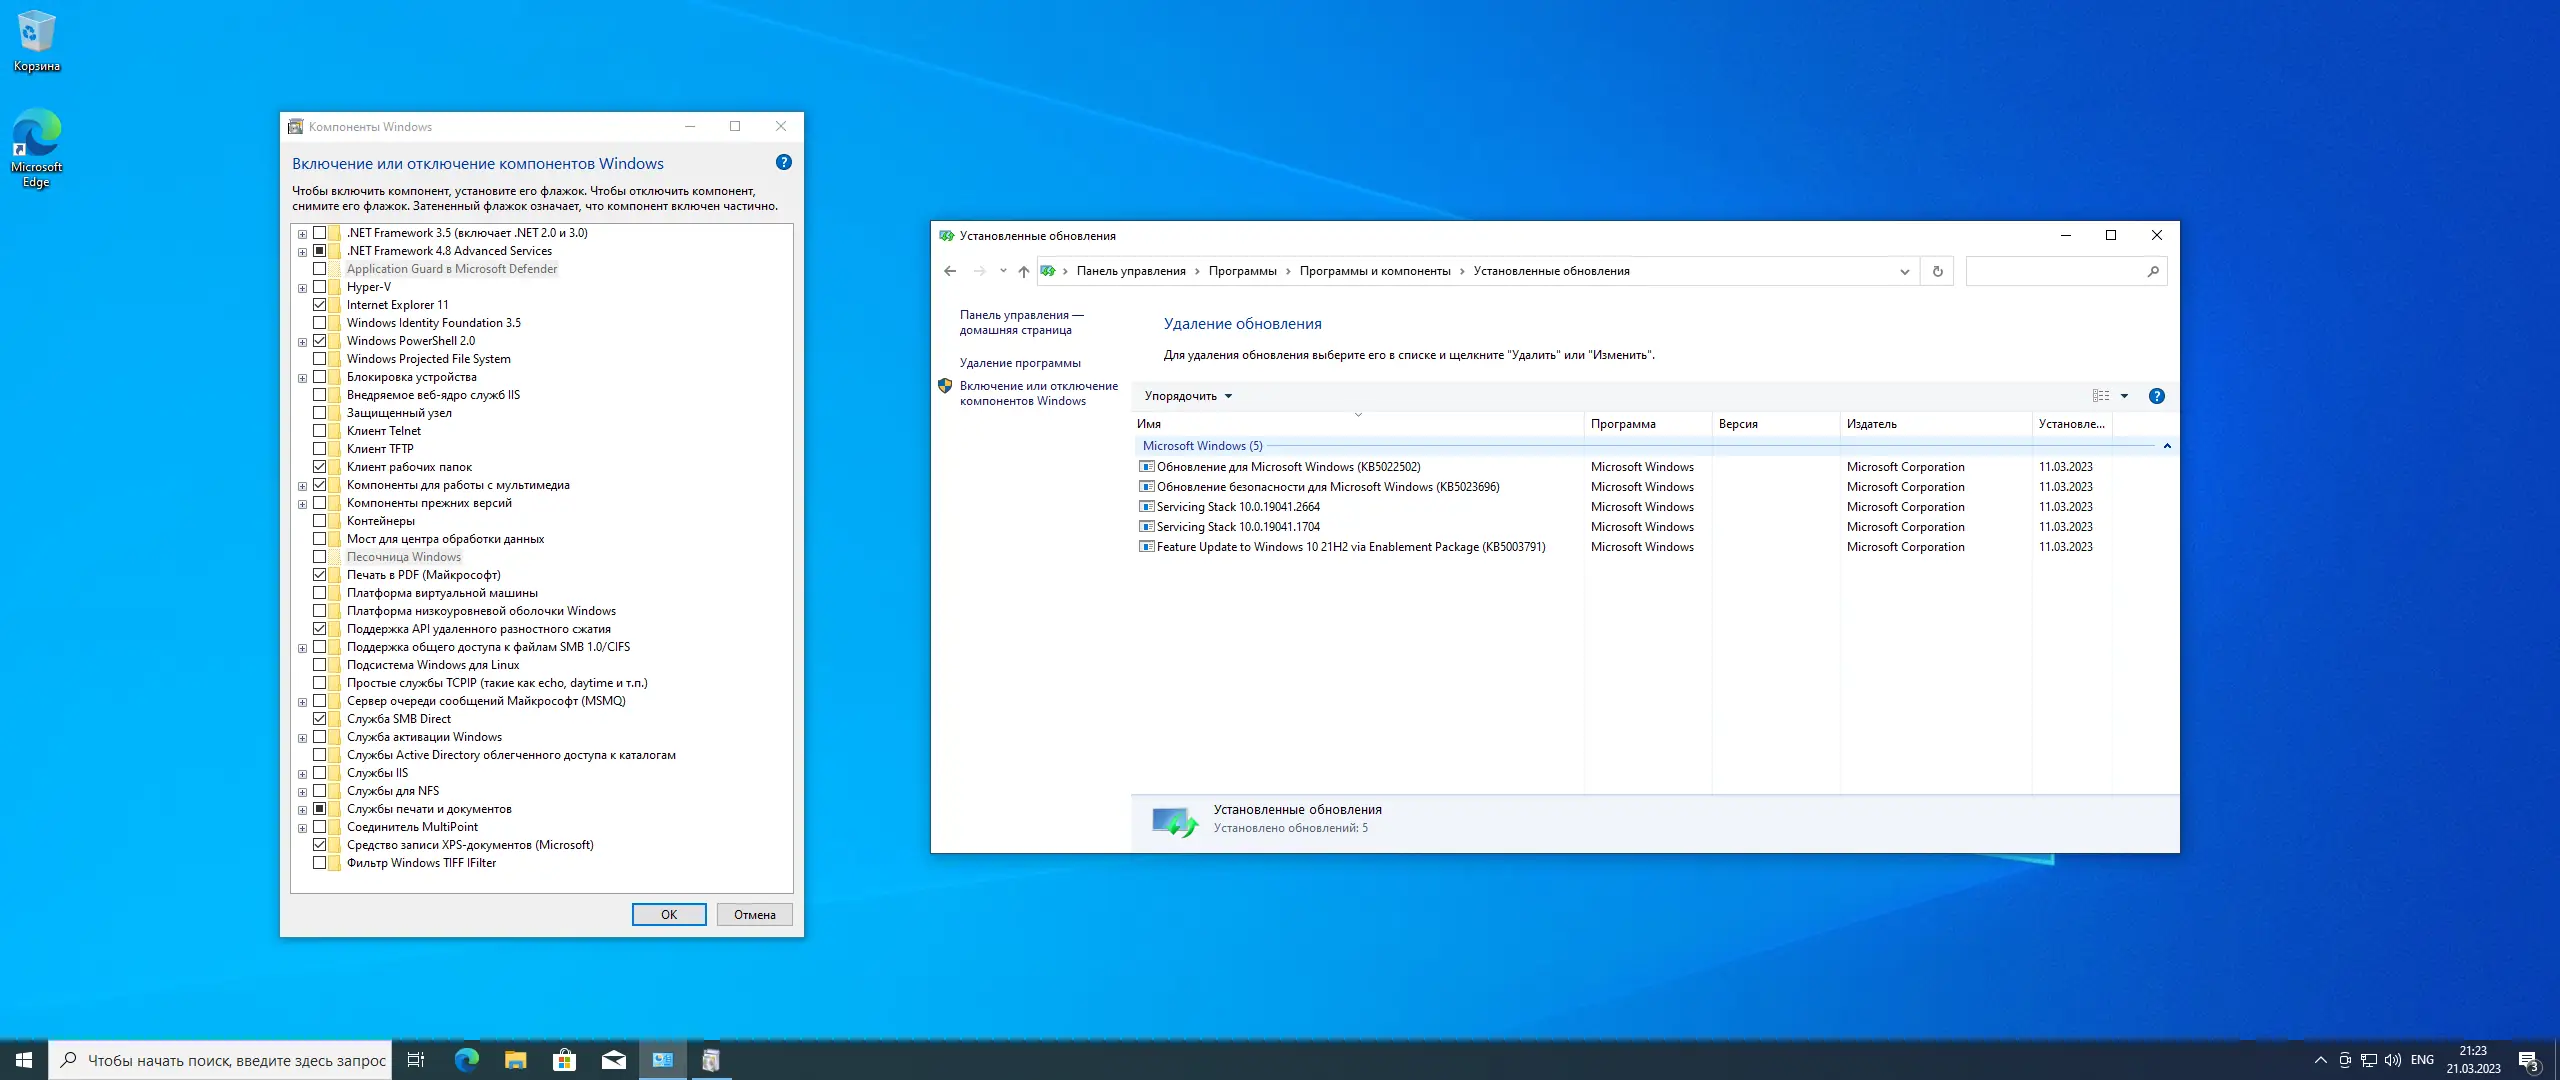Click the blue help icon in updates toolbar
The height and width of the screenshot is (1080, 2560).
point(2156,396)
